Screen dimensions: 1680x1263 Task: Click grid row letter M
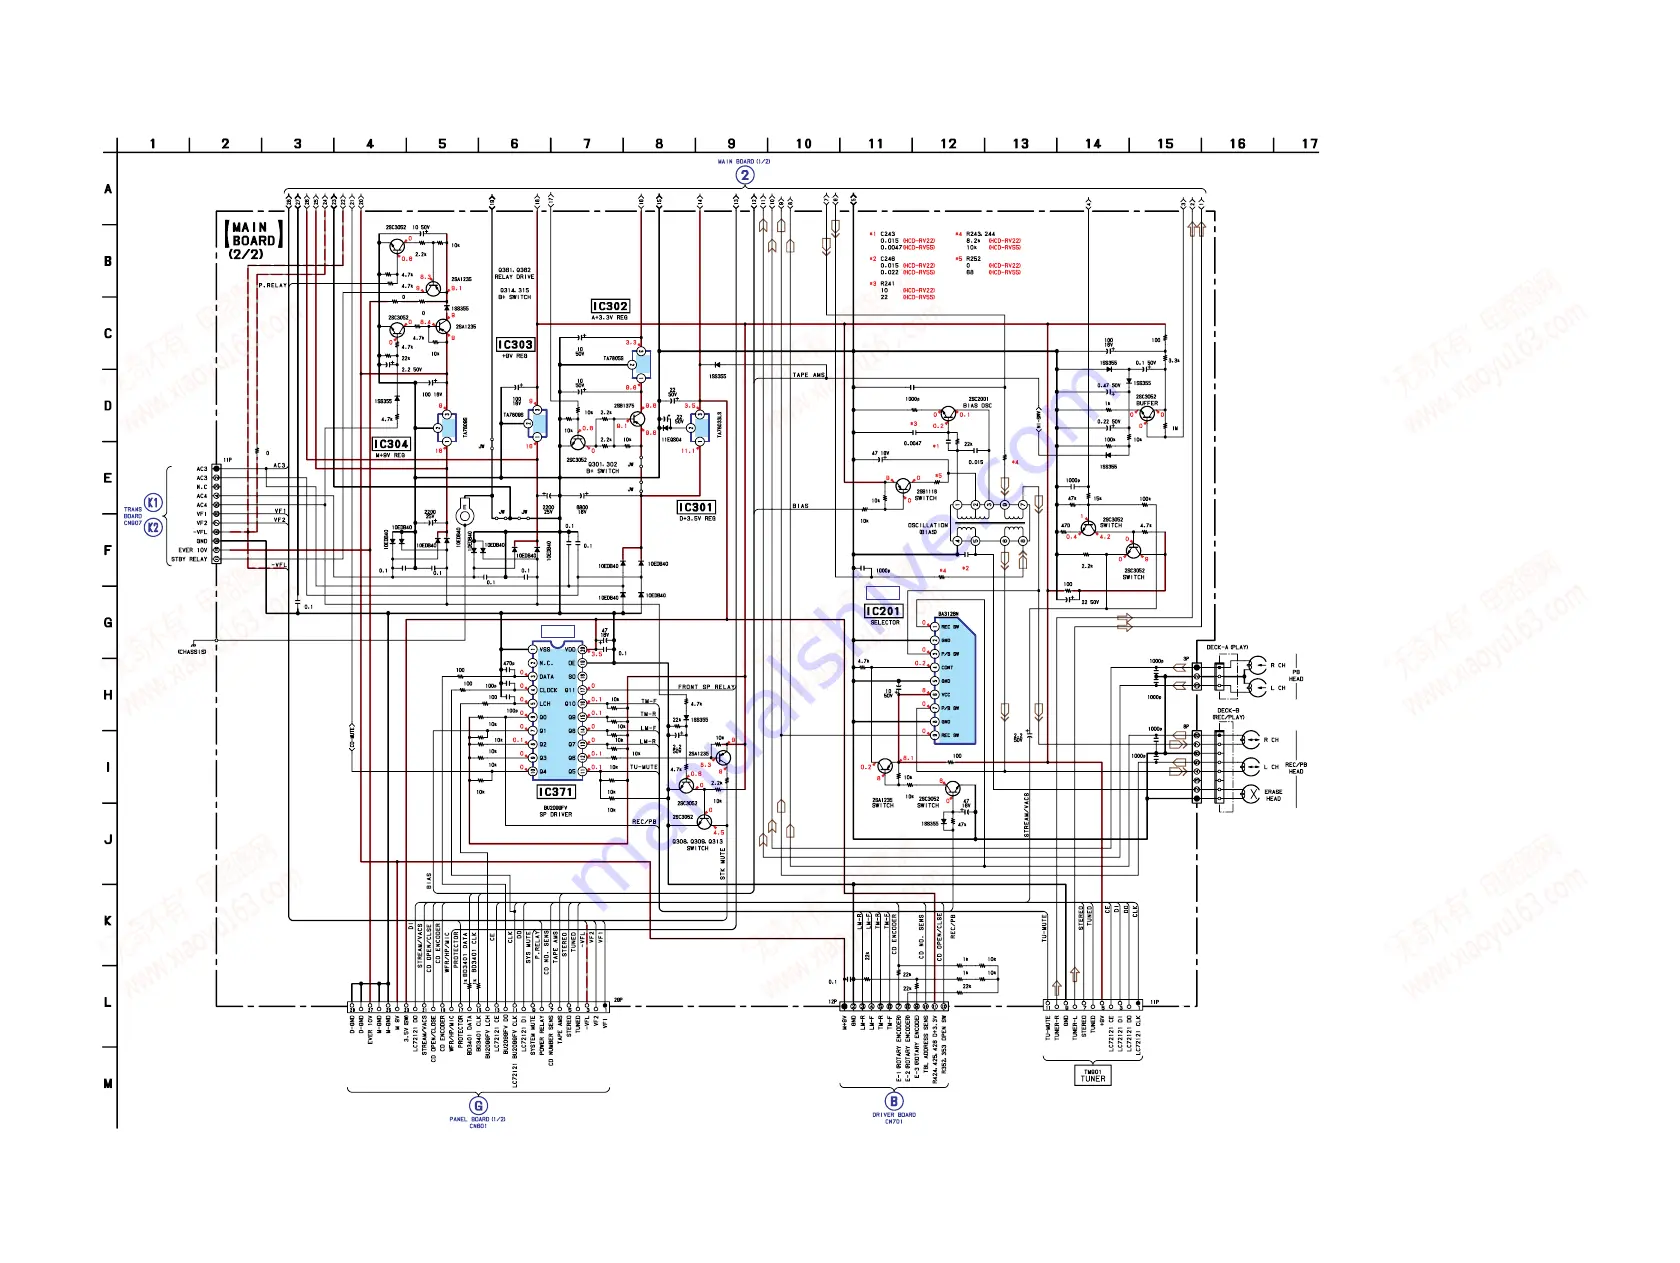108,1083
